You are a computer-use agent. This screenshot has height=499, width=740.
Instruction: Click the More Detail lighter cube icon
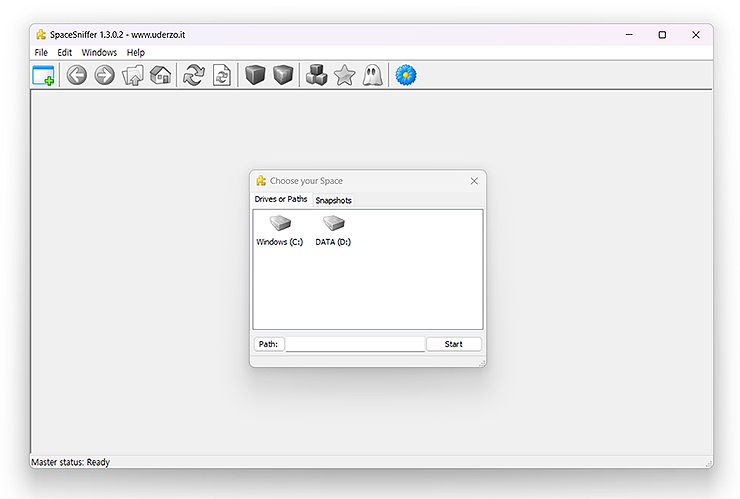click(x=283, y=75)
